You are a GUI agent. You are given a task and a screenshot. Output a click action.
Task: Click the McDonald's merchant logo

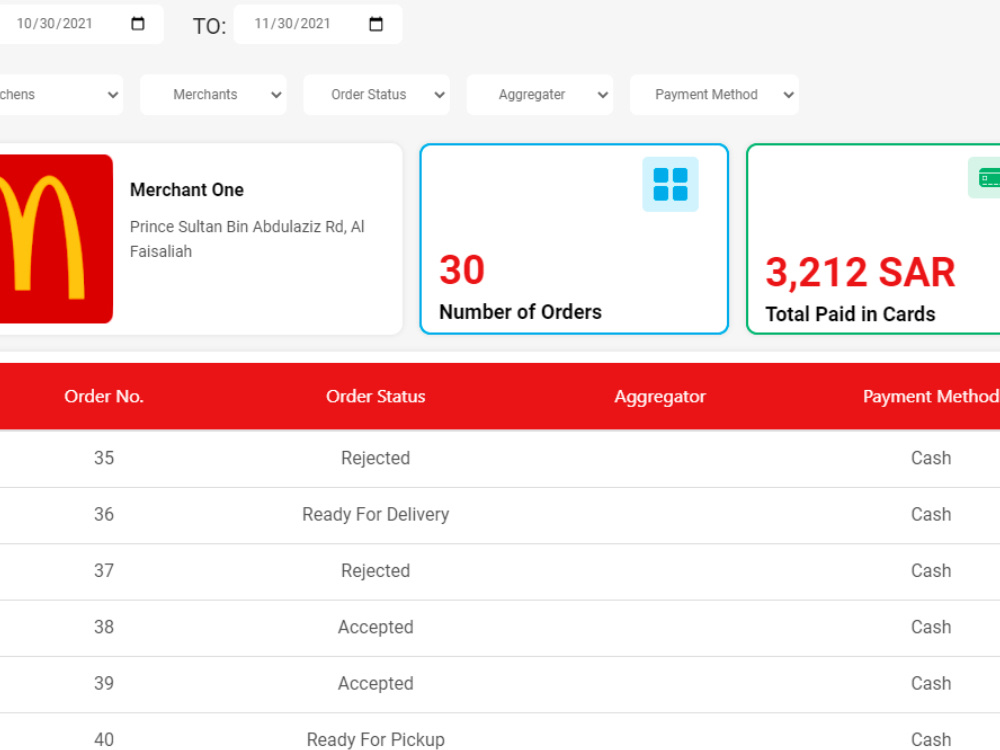point(56,239)
